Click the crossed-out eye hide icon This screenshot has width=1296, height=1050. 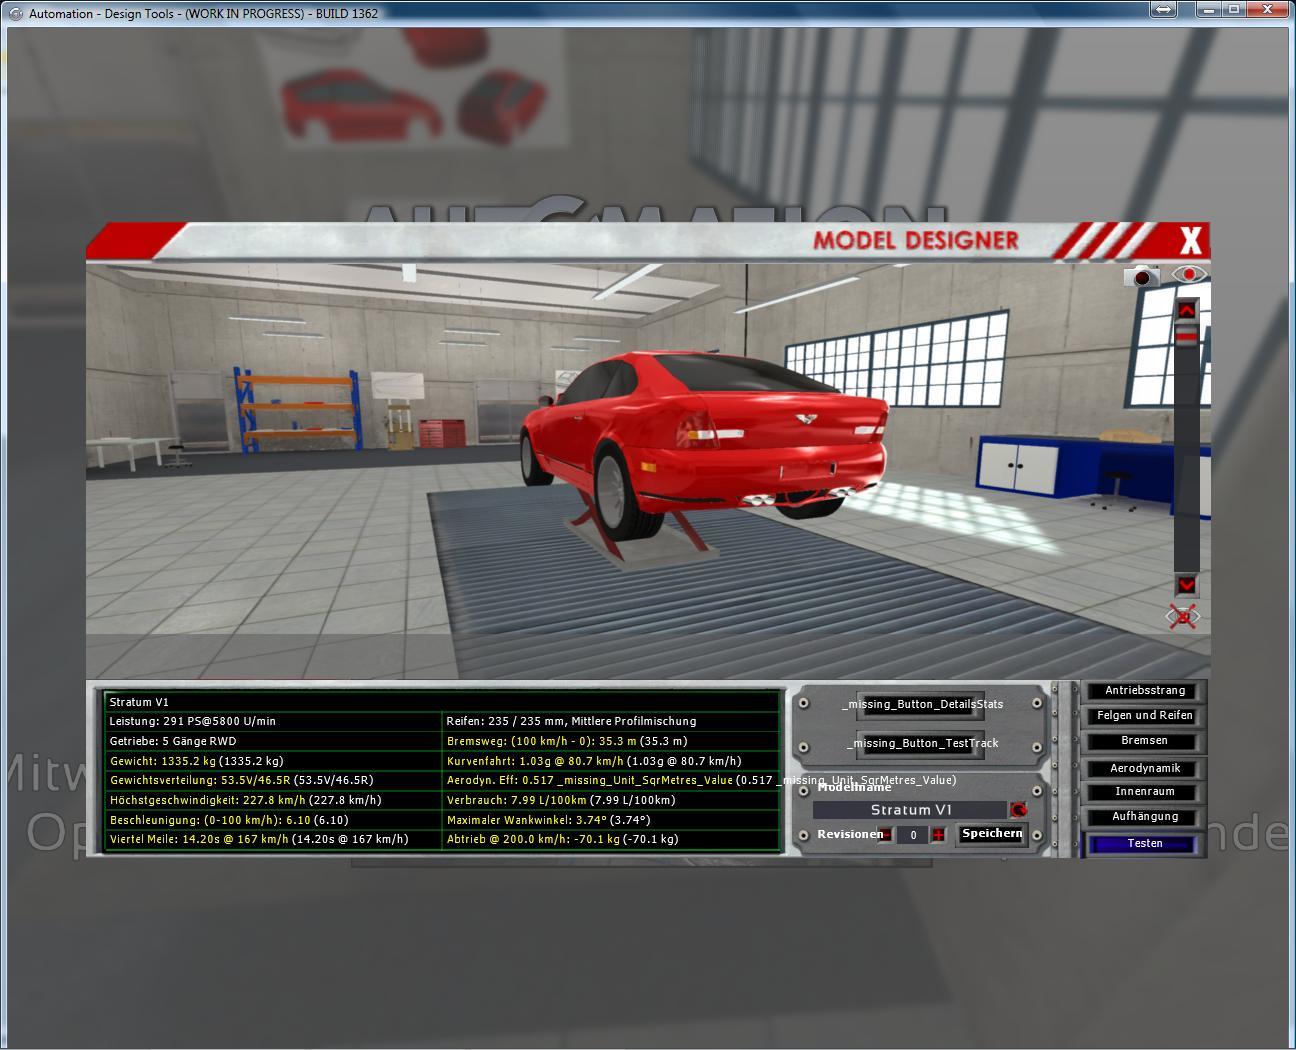1183,617
